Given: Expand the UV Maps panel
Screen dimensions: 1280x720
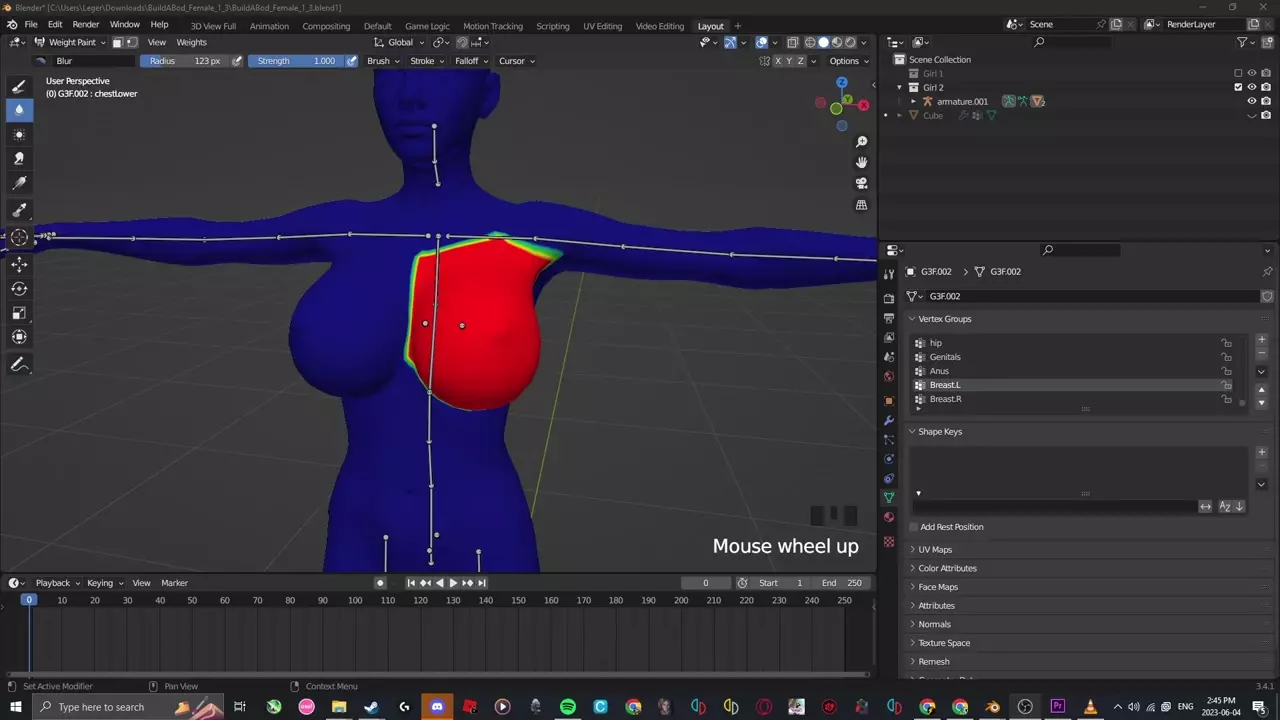Looking at the screenshot, I should point(935,549).
